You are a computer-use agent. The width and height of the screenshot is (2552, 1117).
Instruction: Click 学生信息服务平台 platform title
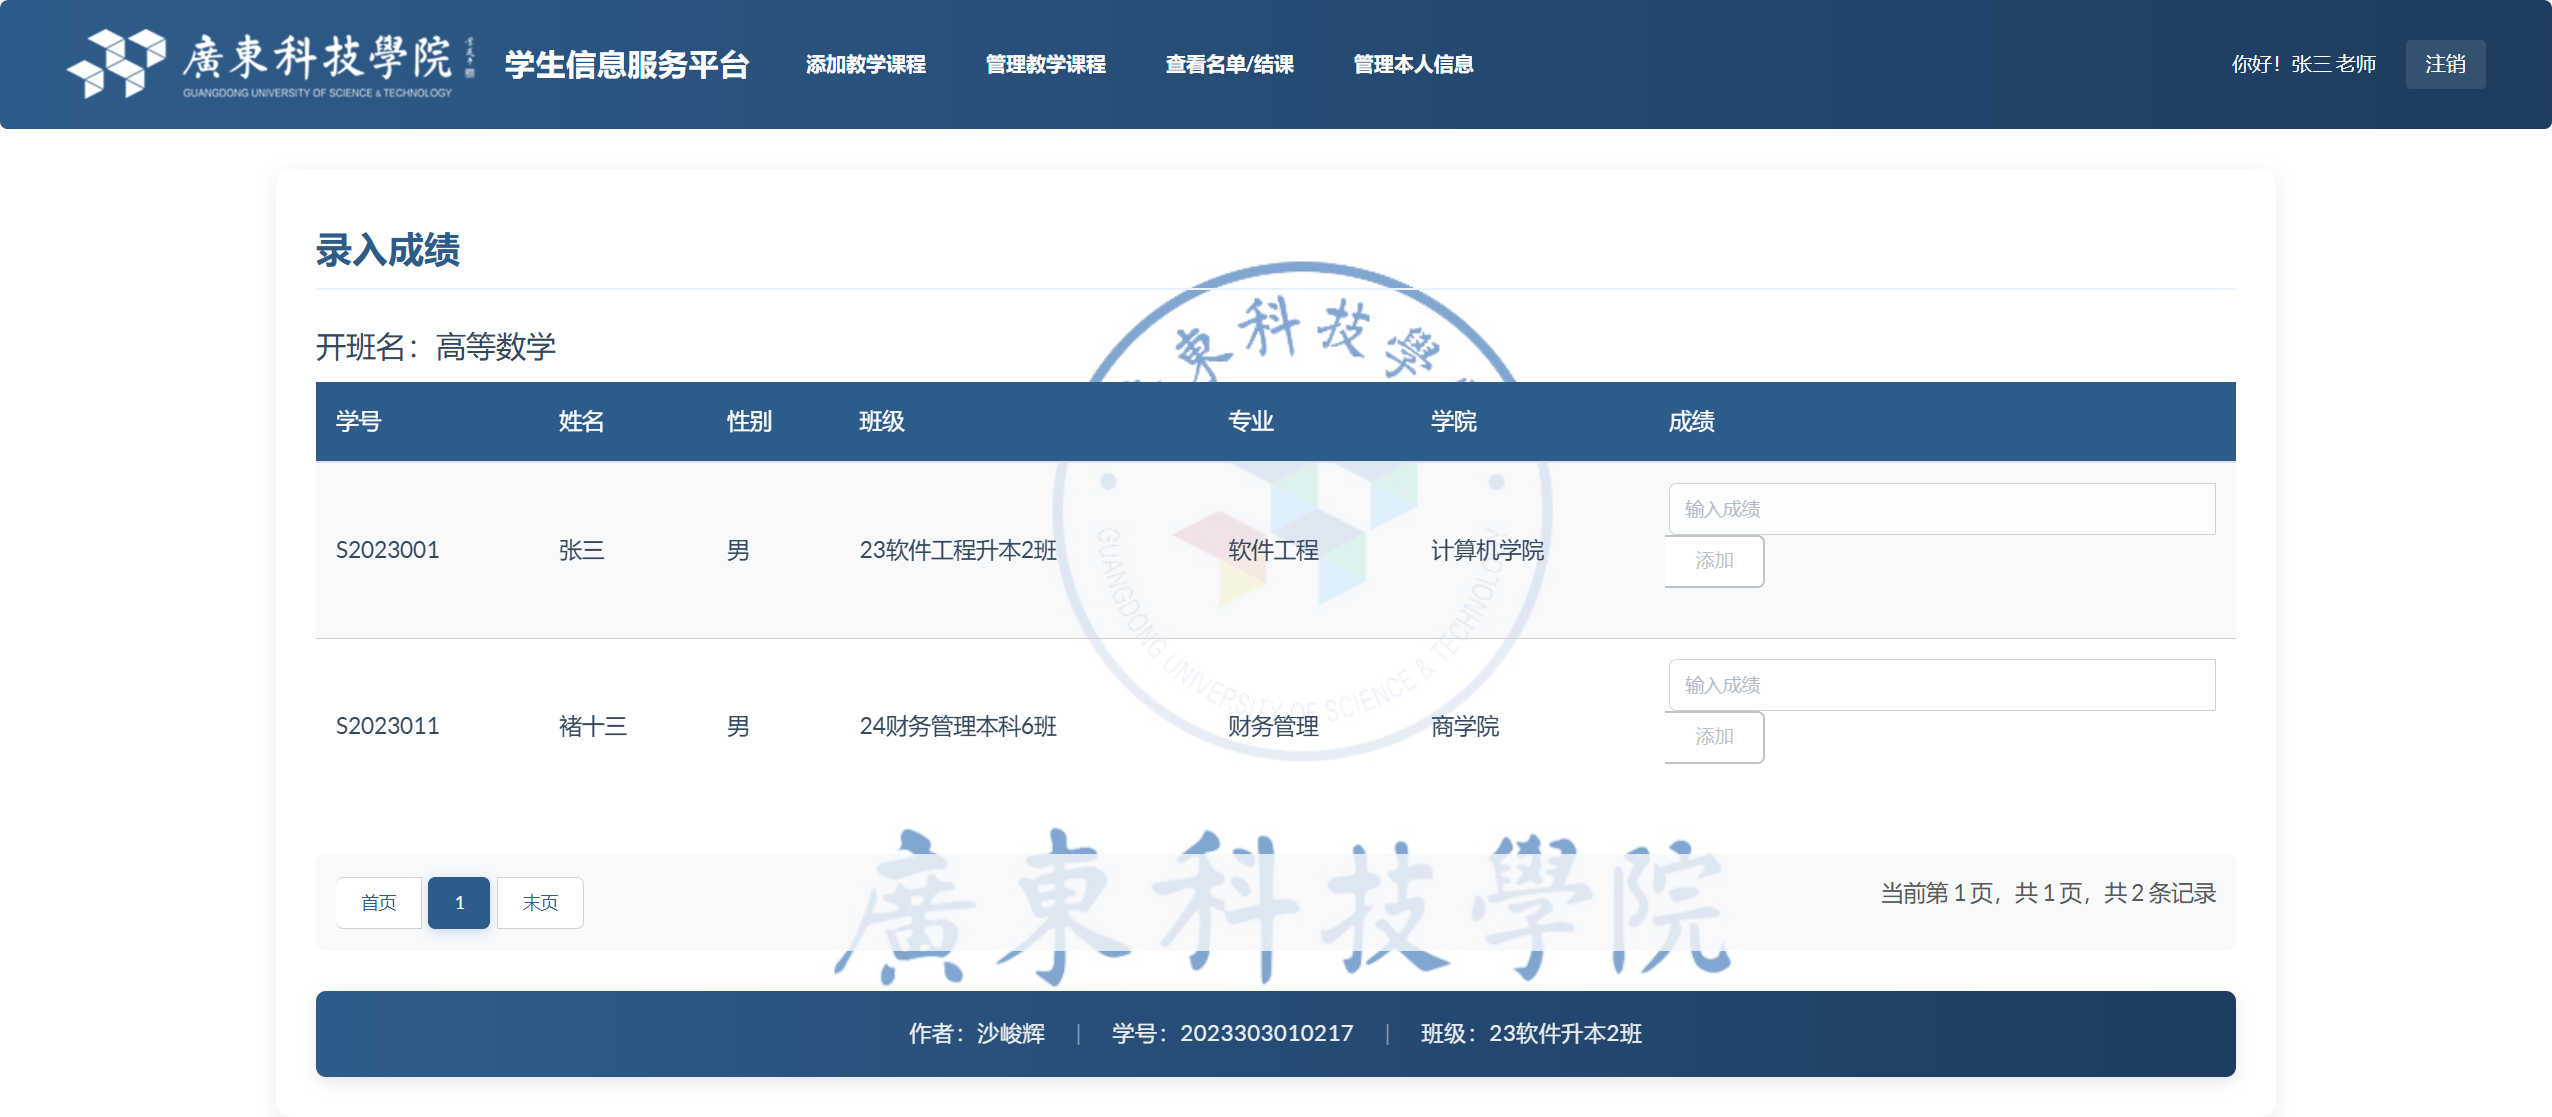click(x=626, y=64)
